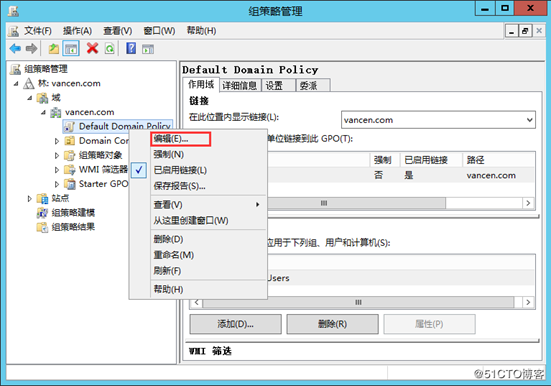Click the WMI 筛选器 folder icon
The image size is (551, 386).
[x=70, y=170]
